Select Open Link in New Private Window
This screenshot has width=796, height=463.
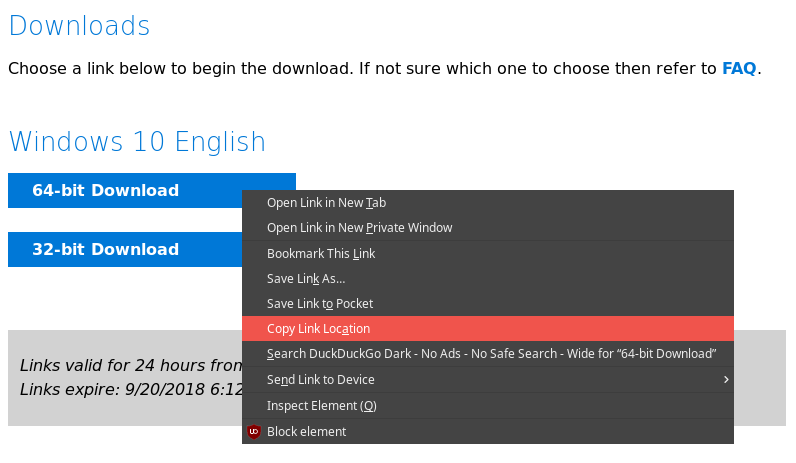[x=359, y=228]
